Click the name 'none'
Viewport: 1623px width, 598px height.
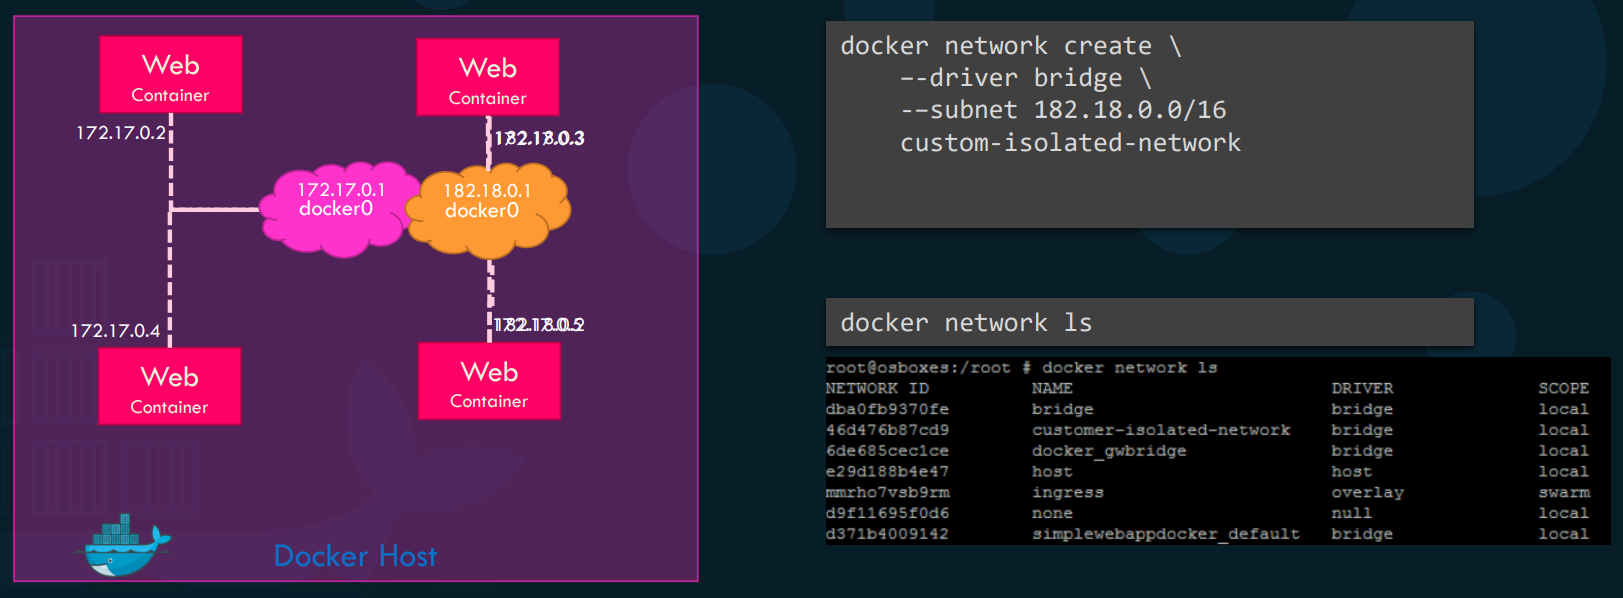(1052, 513)
